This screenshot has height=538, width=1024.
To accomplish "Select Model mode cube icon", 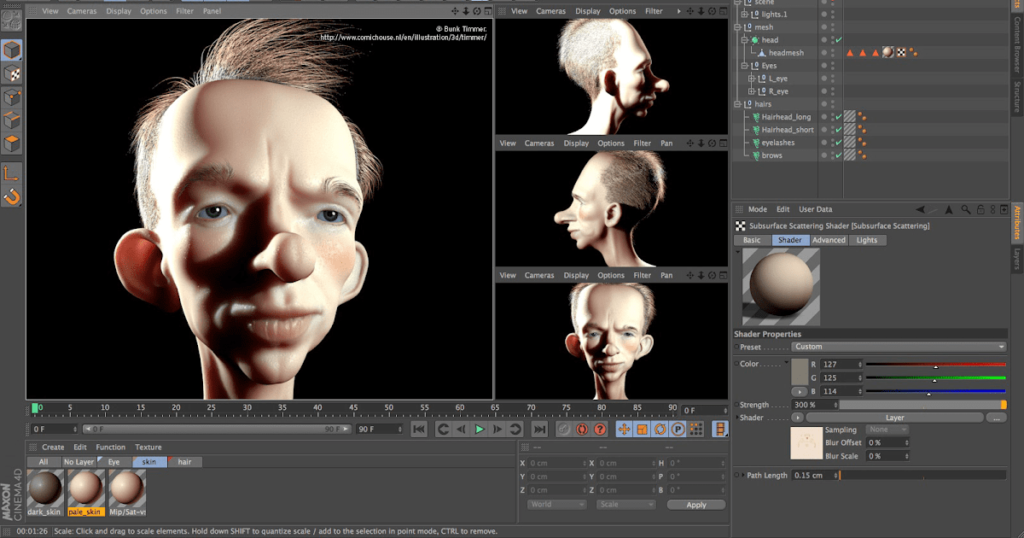I will 11,50.
